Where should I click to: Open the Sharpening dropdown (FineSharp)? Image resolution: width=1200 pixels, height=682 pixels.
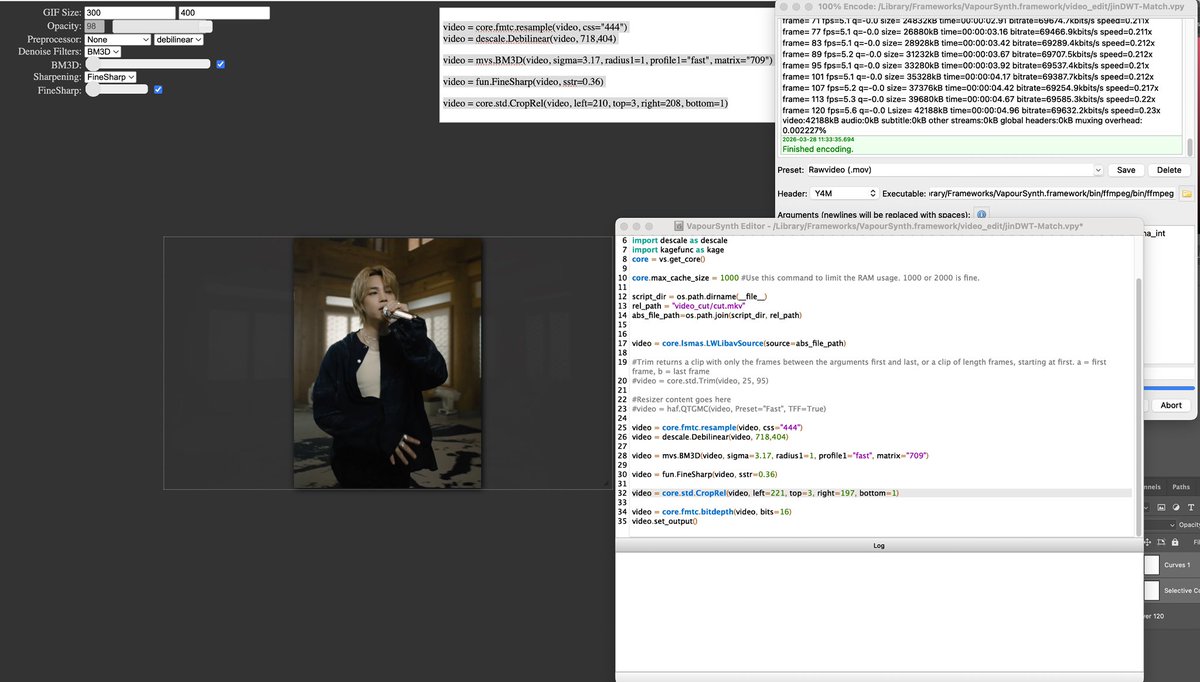tap(111, 76)
